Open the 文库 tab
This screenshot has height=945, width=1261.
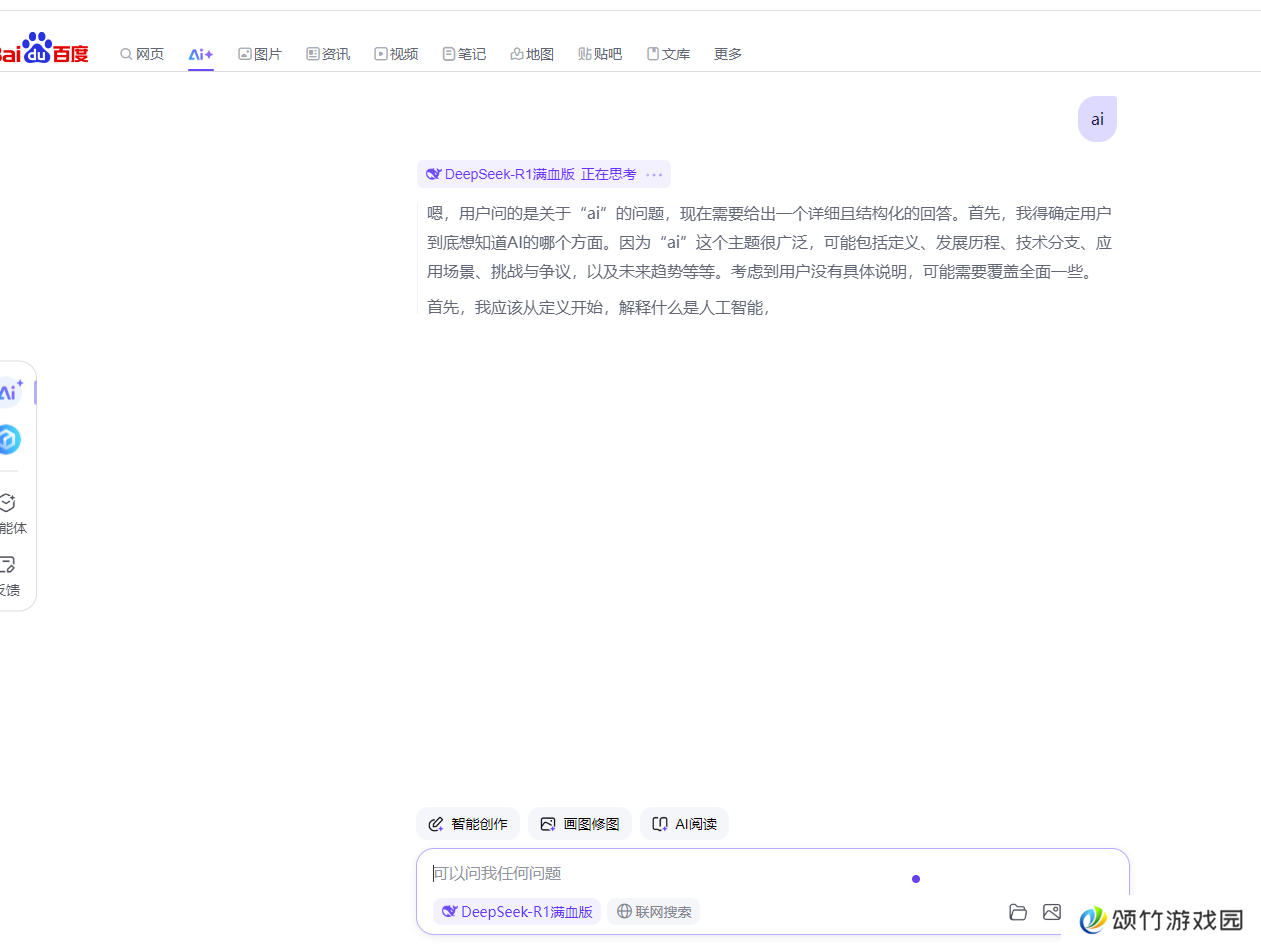coord(668,54)
